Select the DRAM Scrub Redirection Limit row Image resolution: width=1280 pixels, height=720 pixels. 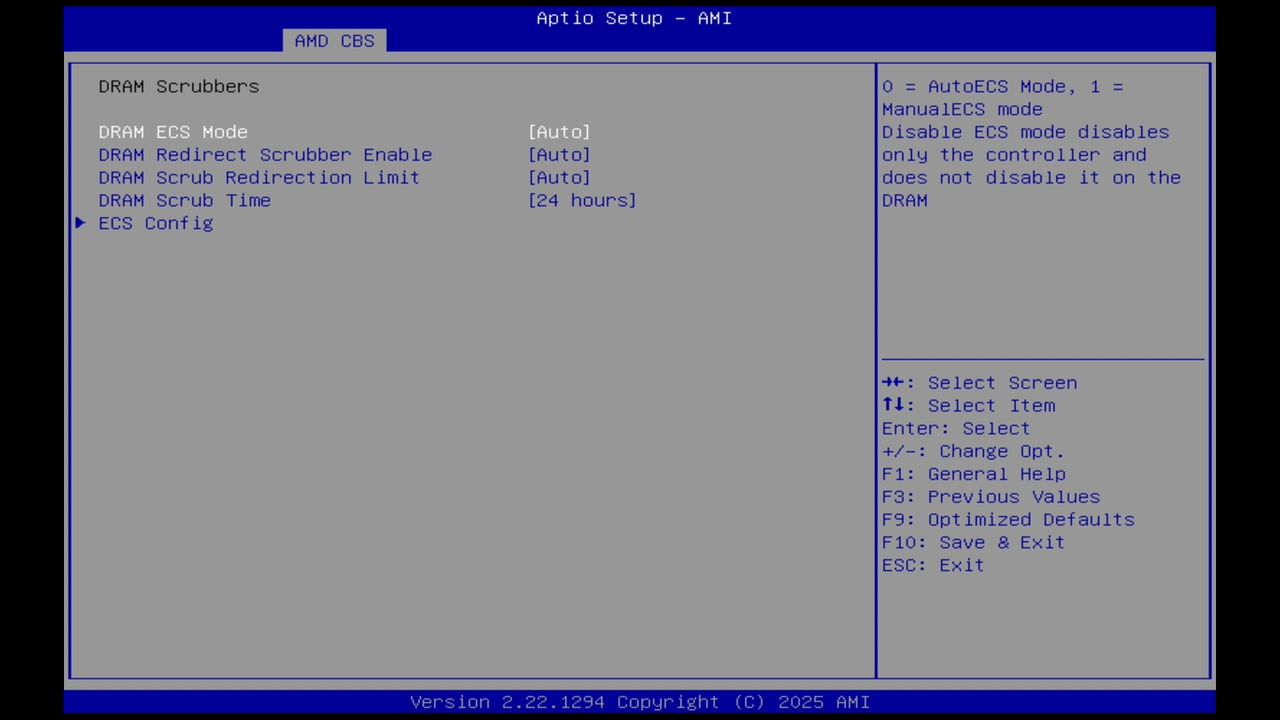tap(258, 177)
